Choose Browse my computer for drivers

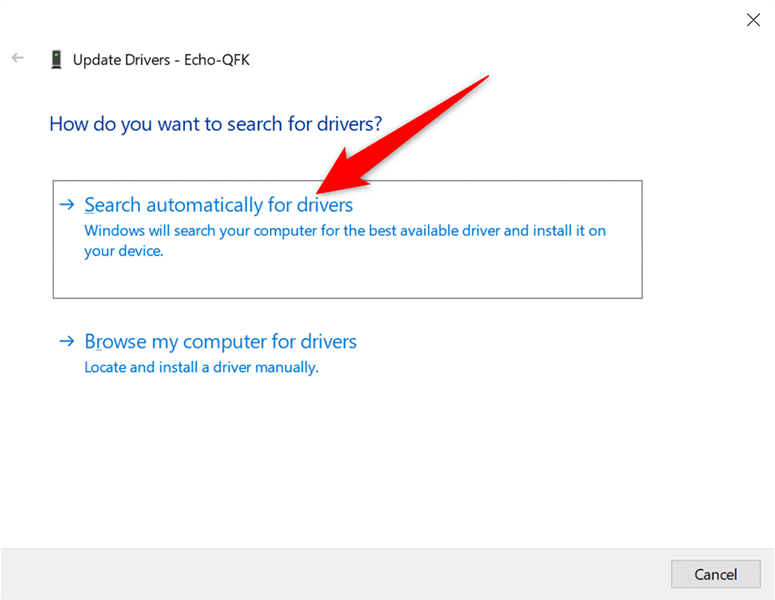pyautogui.click(x=220, y=342)
